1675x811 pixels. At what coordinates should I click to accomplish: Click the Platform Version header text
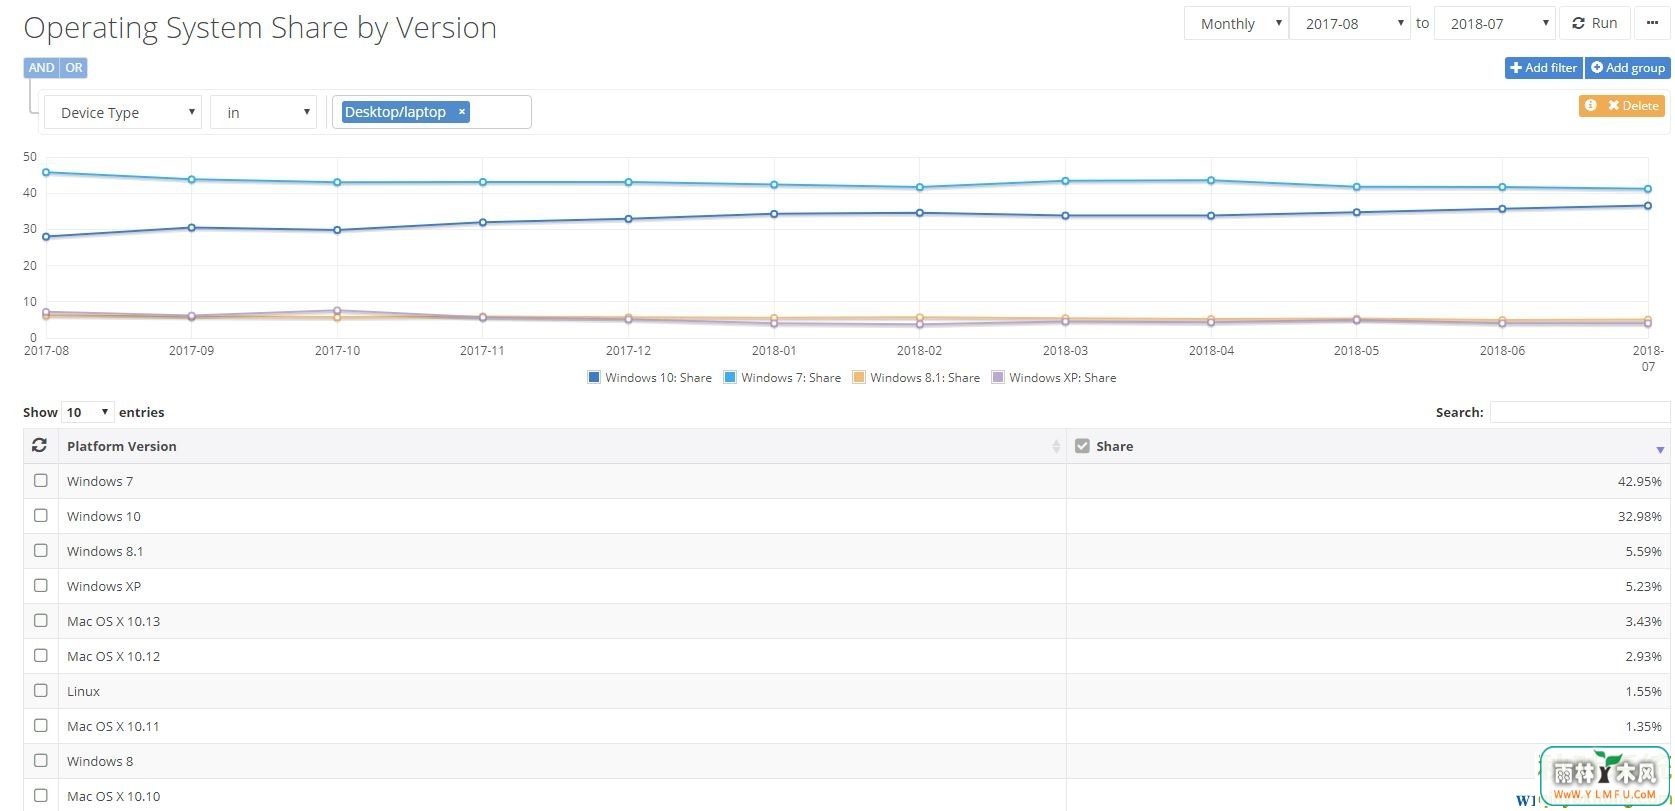(x=122, y=446)
